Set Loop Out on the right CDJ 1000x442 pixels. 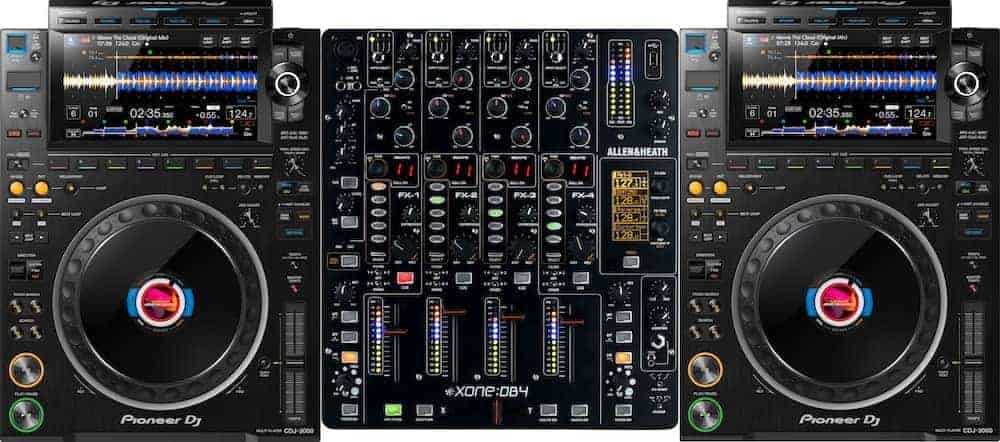coord(721,188)
